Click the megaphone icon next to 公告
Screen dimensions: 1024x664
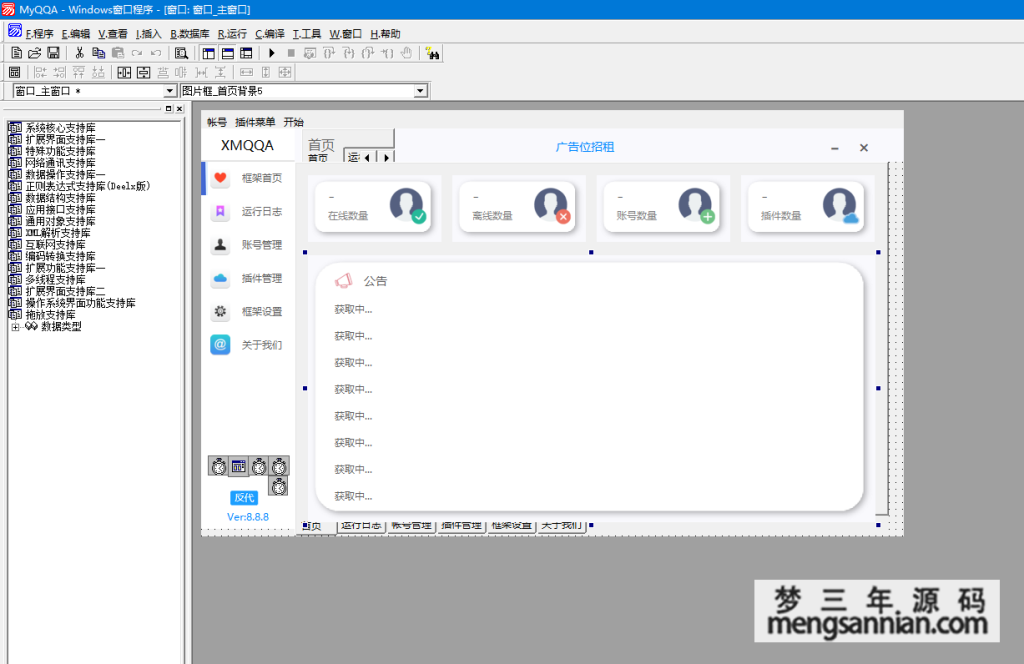tap(344, 281)
